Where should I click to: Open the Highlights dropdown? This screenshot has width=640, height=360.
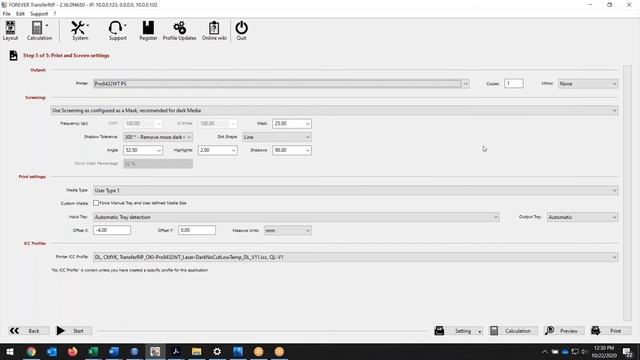(233, 151)
